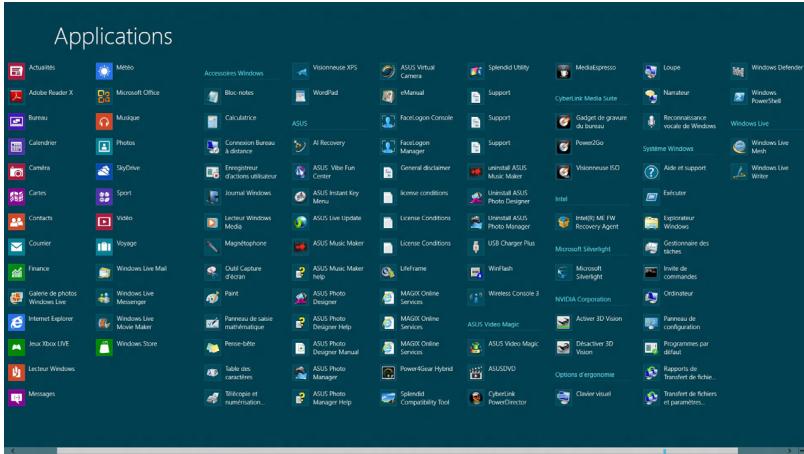Launch Windows Live Writer icon

pyautogui.click(x=739, y=172)
